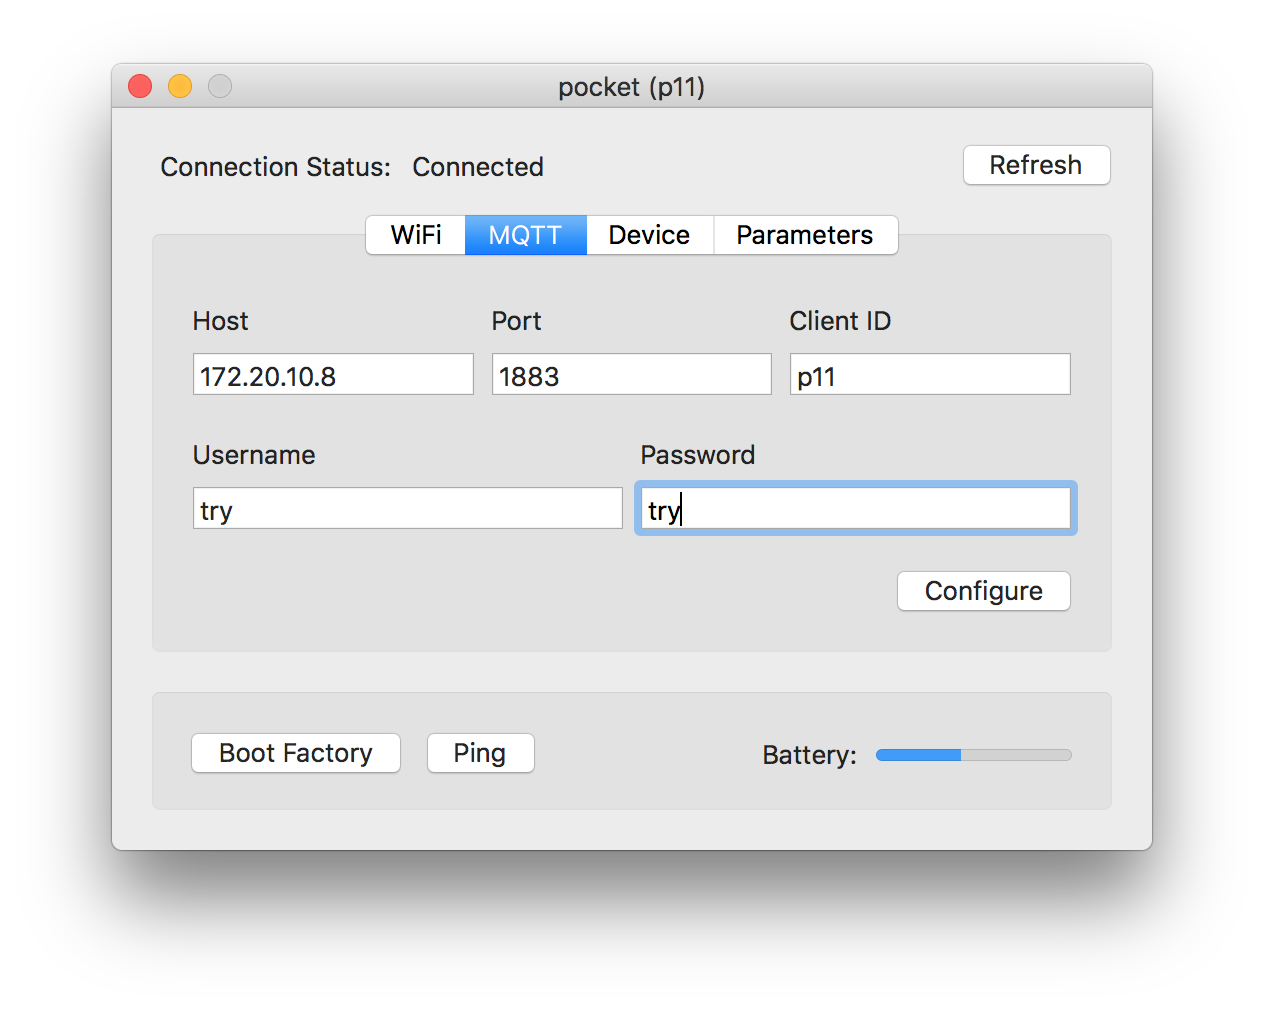Viewport: 1264px width, 1010px height.
Task: Click the Battery level progress bar
Action: (x=974, y=755)
